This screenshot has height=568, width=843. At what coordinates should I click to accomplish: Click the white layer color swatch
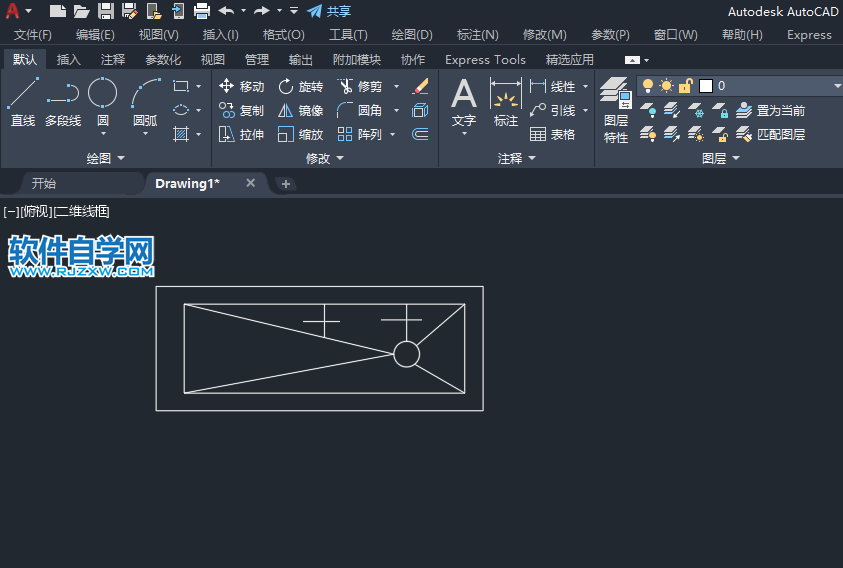tap(705, 86)
